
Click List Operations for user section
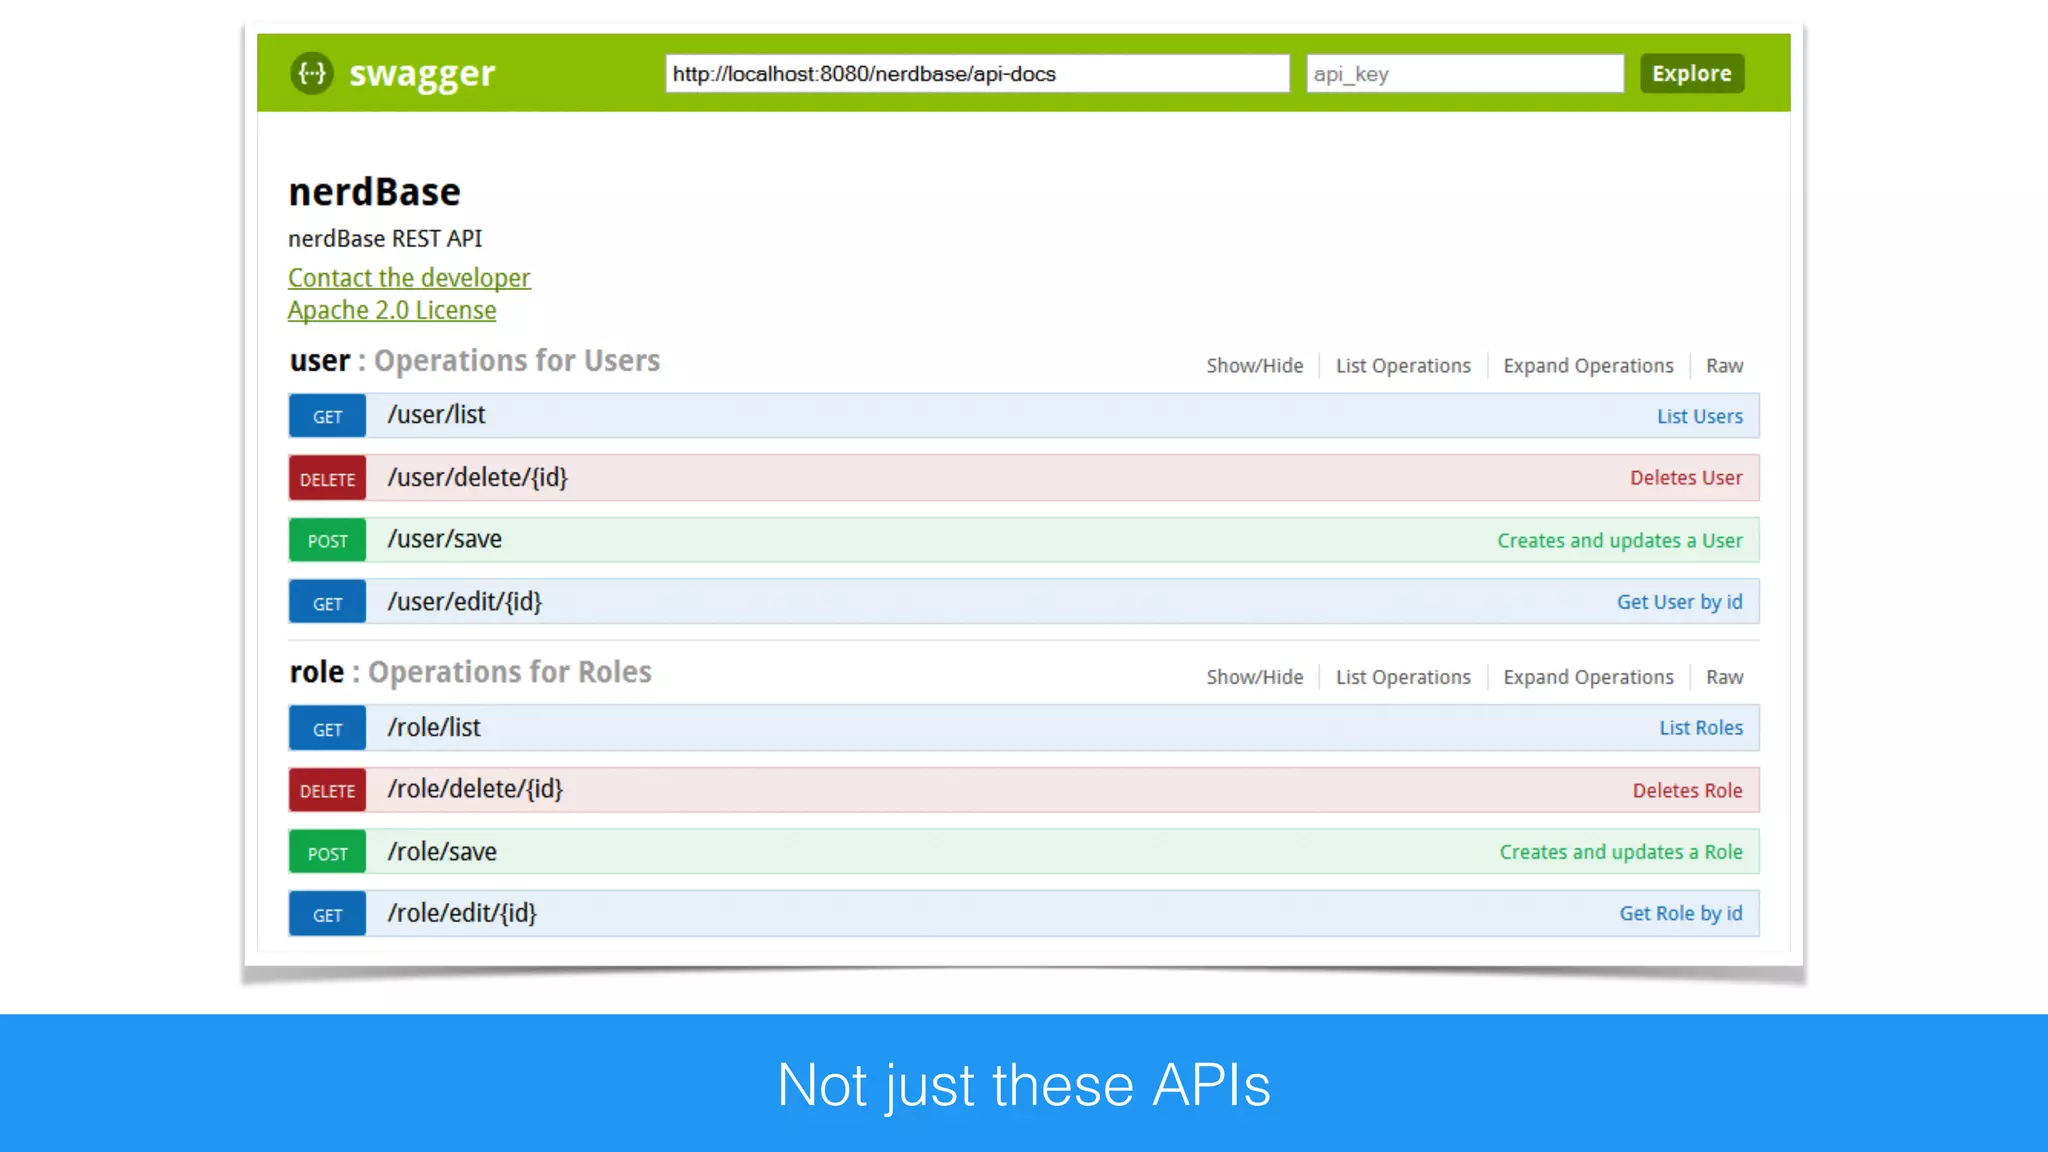tap(1403, 365)
